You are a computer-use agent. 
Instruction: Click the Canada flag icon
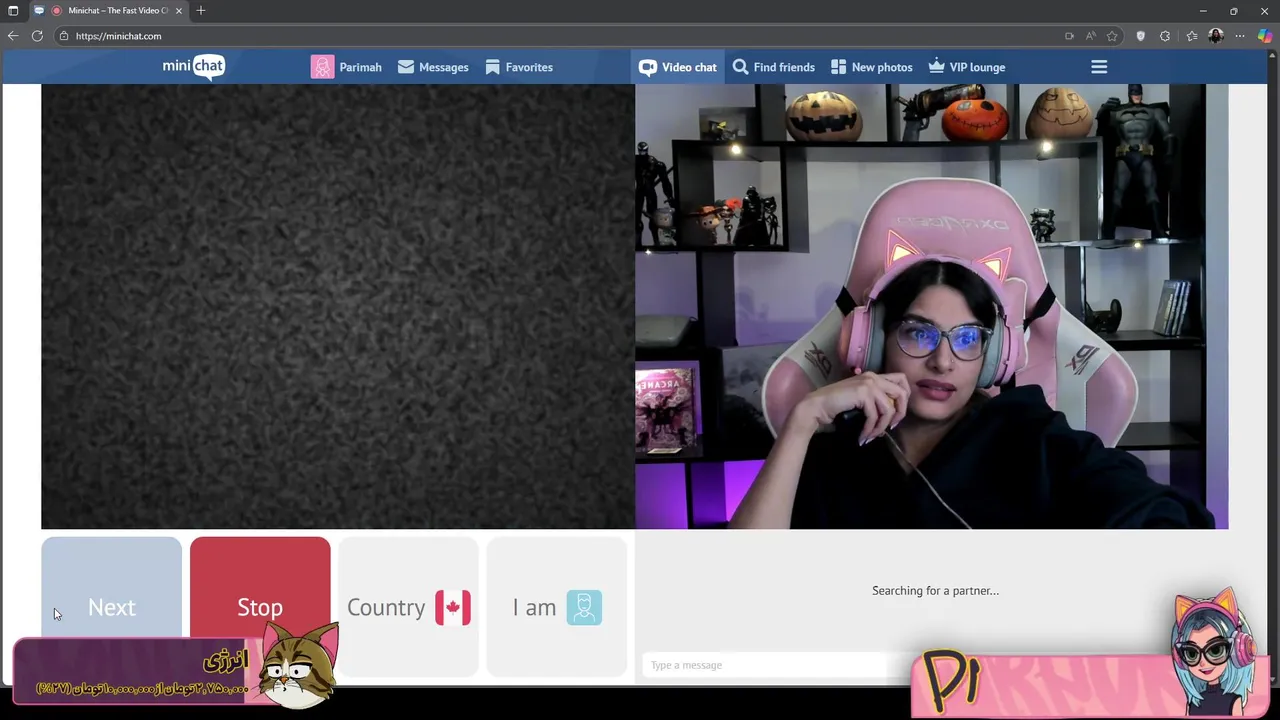tap(453, 607)
